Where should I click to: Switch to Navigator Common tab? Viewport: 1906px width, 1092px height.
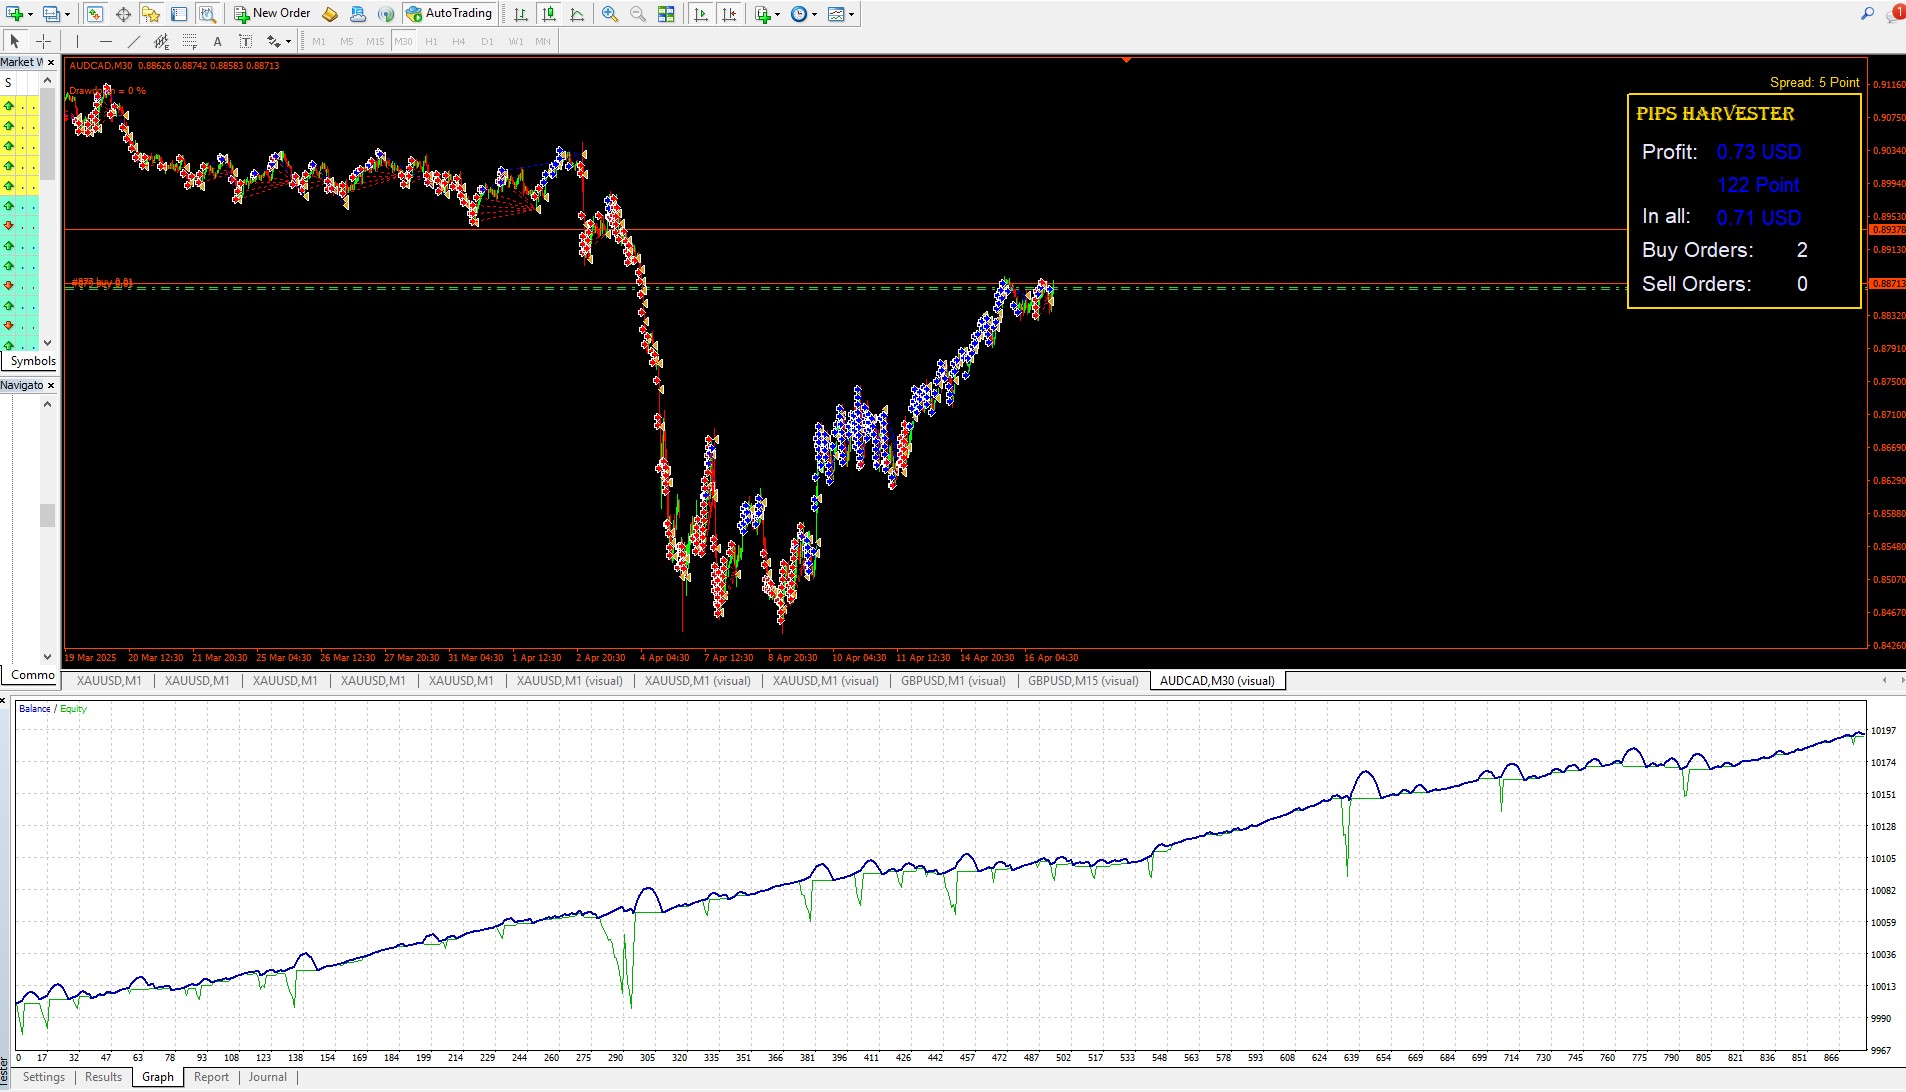point(31,675)
